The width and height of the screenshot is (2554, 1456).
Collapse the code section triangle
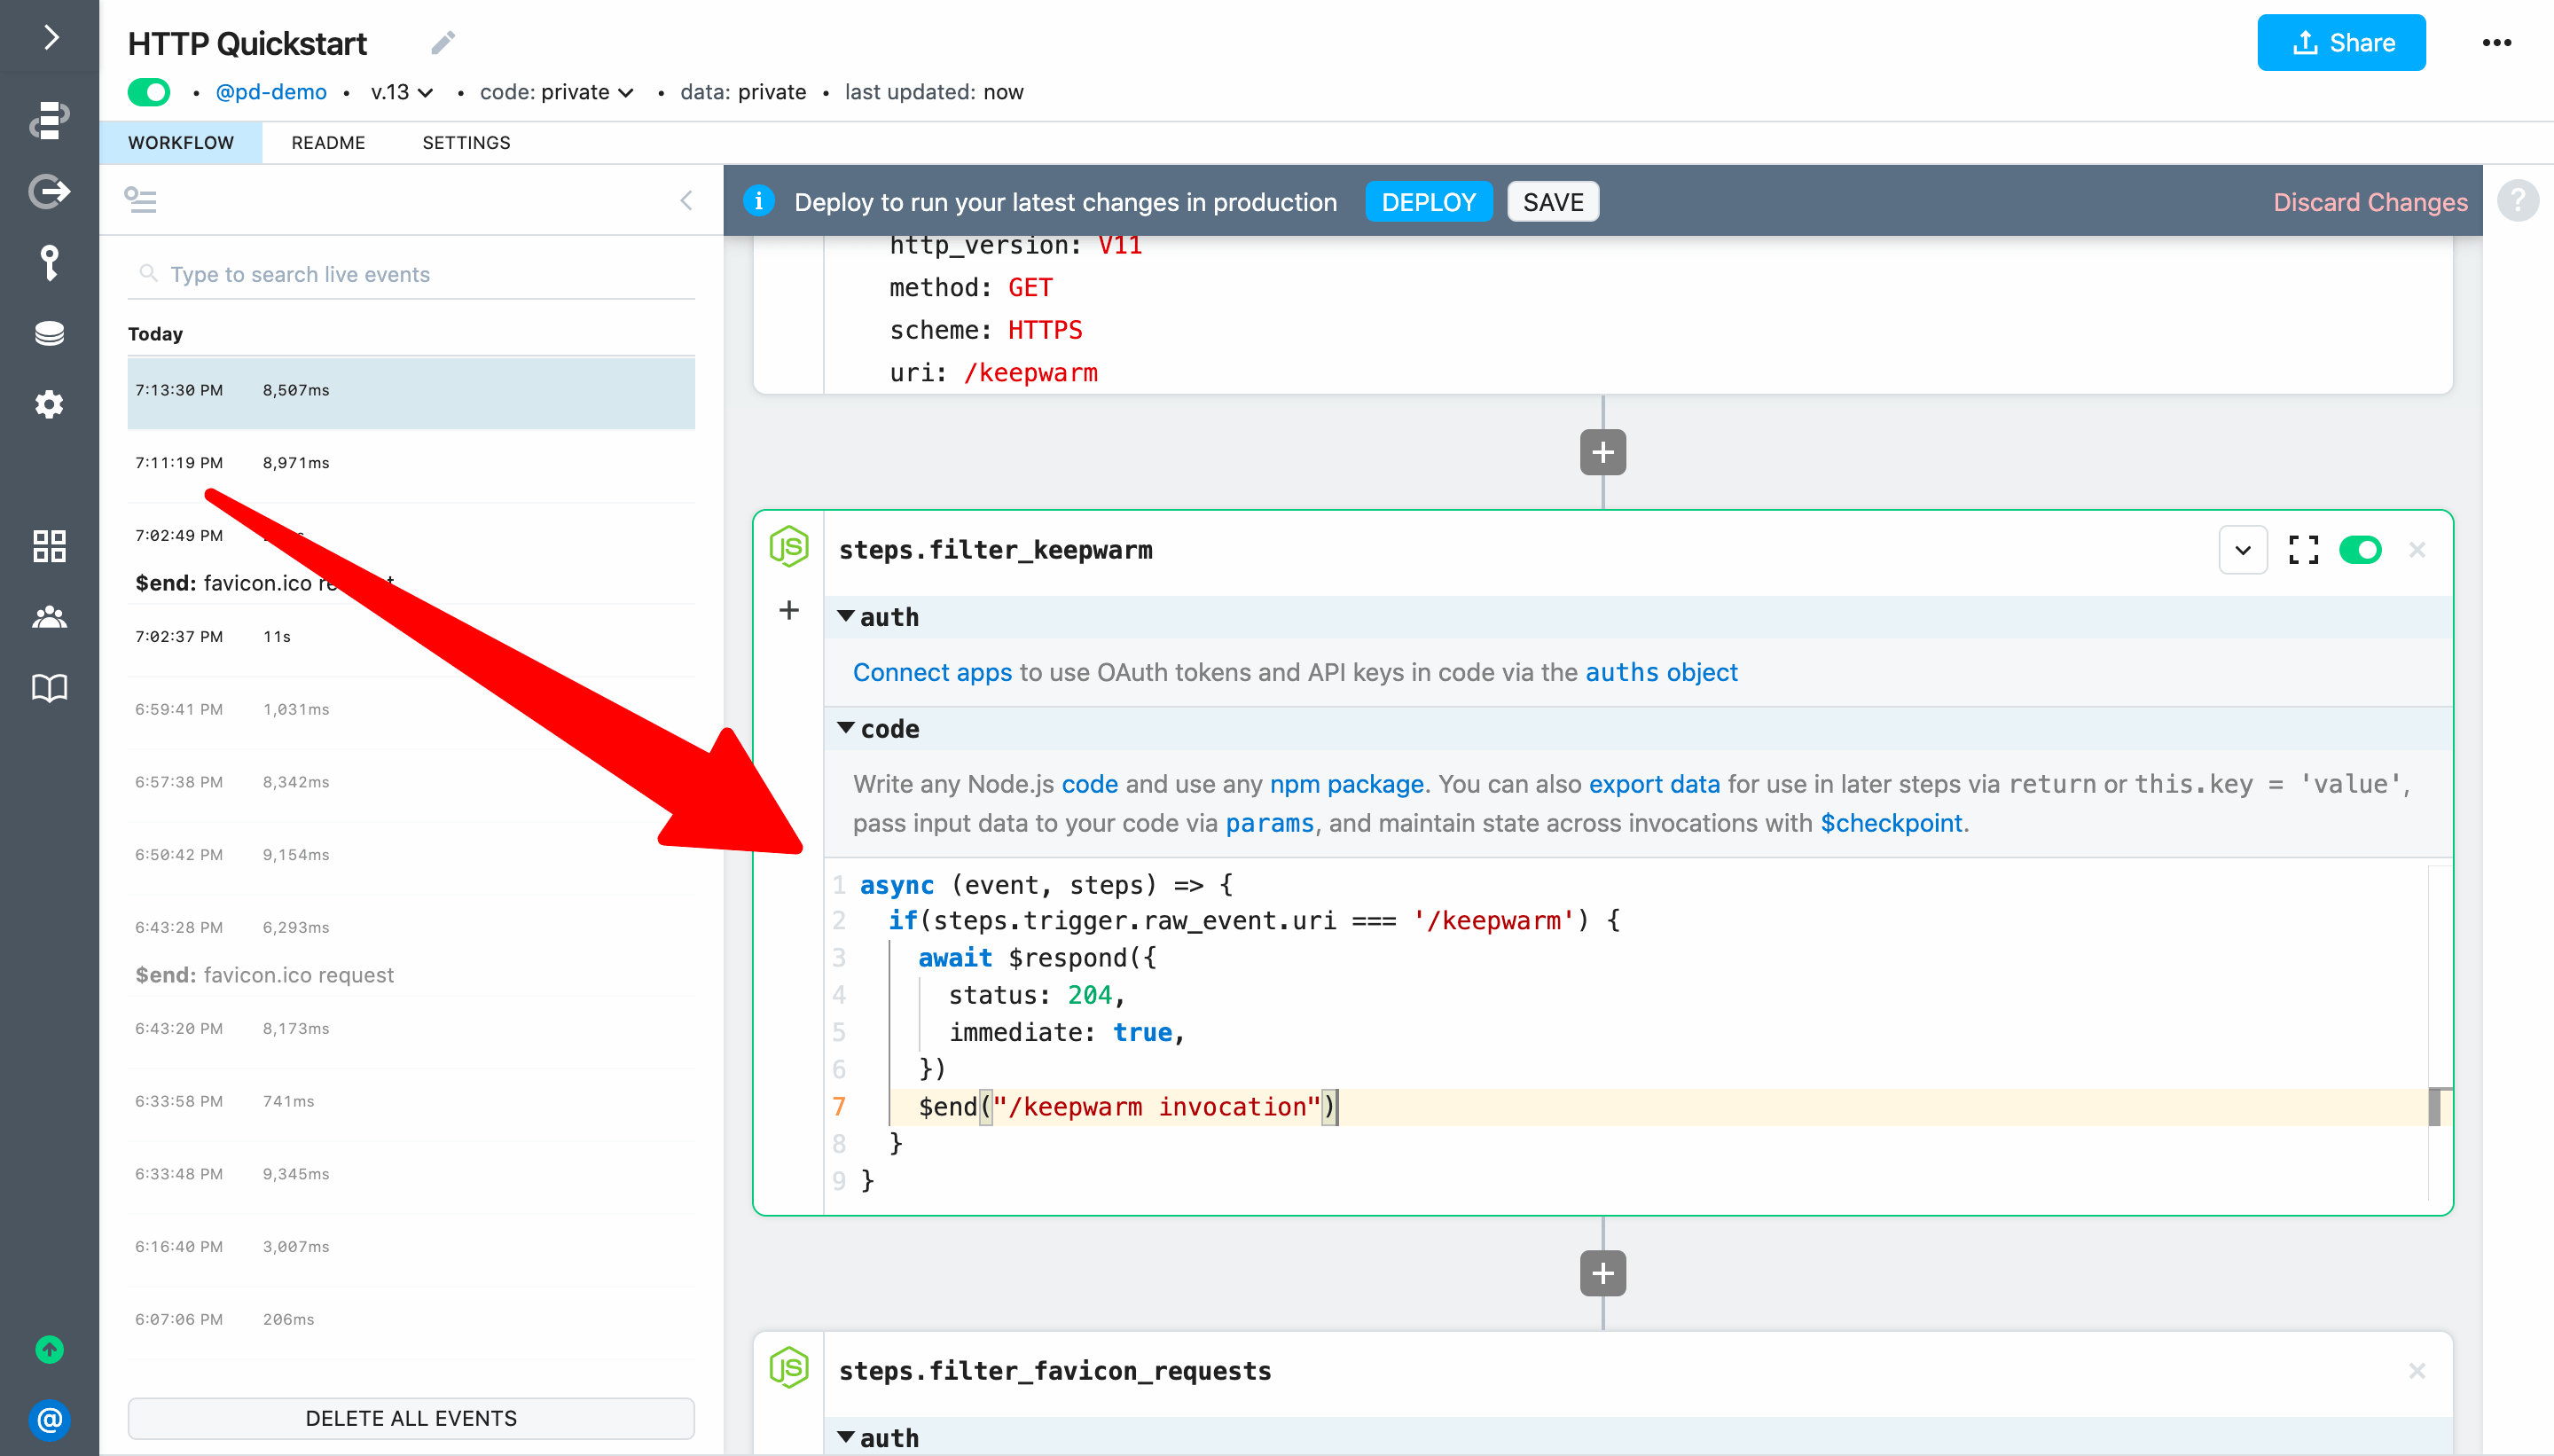point(846,728)
